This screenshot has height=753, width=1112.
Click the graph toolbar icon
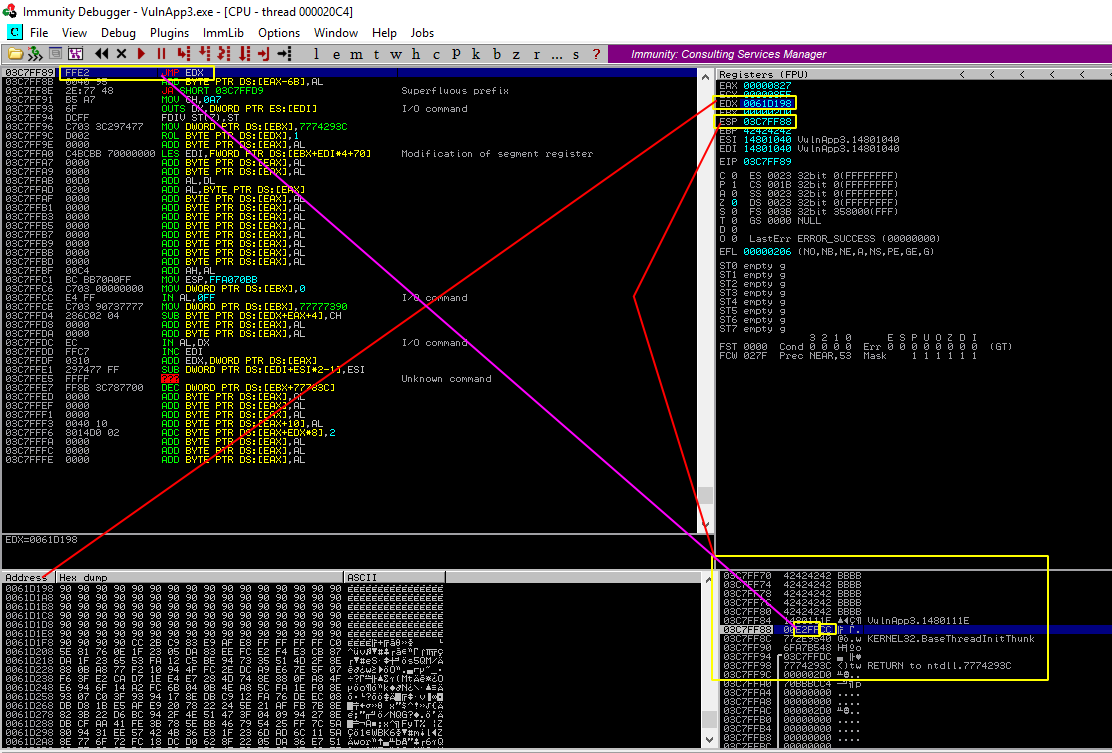click(75, 54)
